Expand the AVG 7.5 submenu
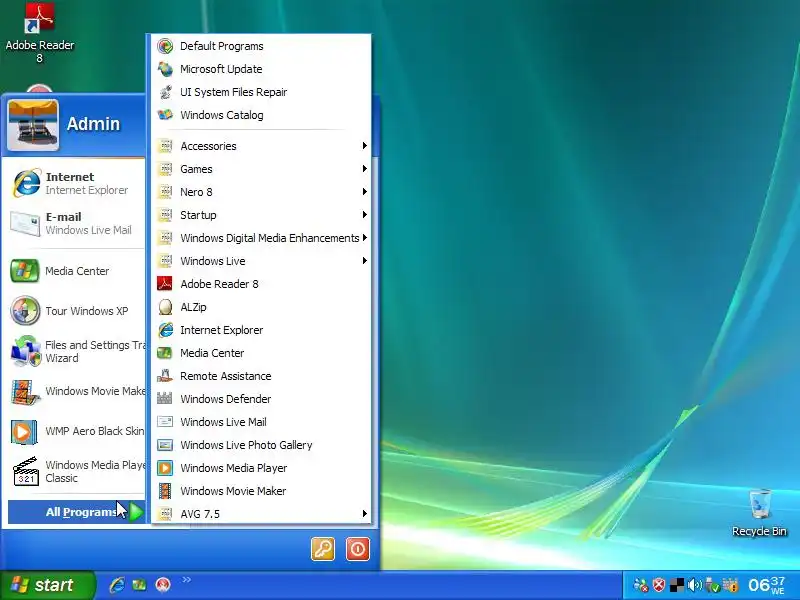This screenshot has width=800, height=600. coord(261,513)
